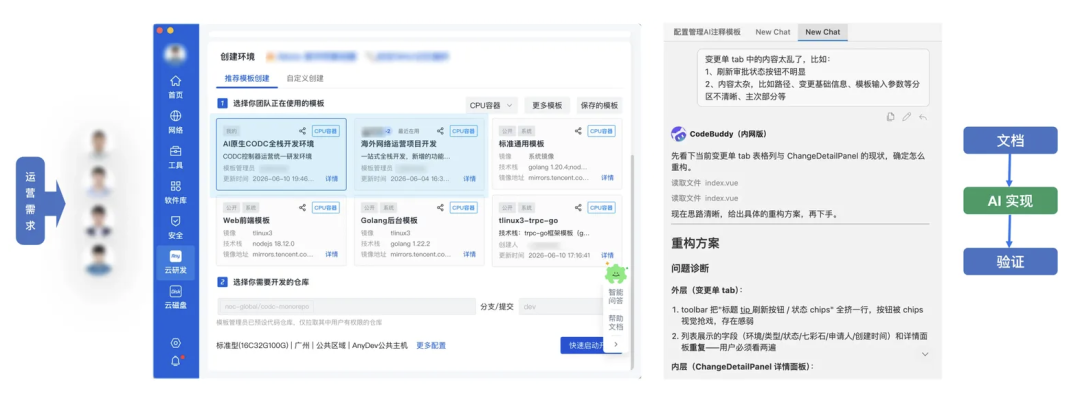1080x394 pixels.
Task: Open the 软件库 grid icon in sidebar
Action: pyautogui.click(x=176, y=186)
